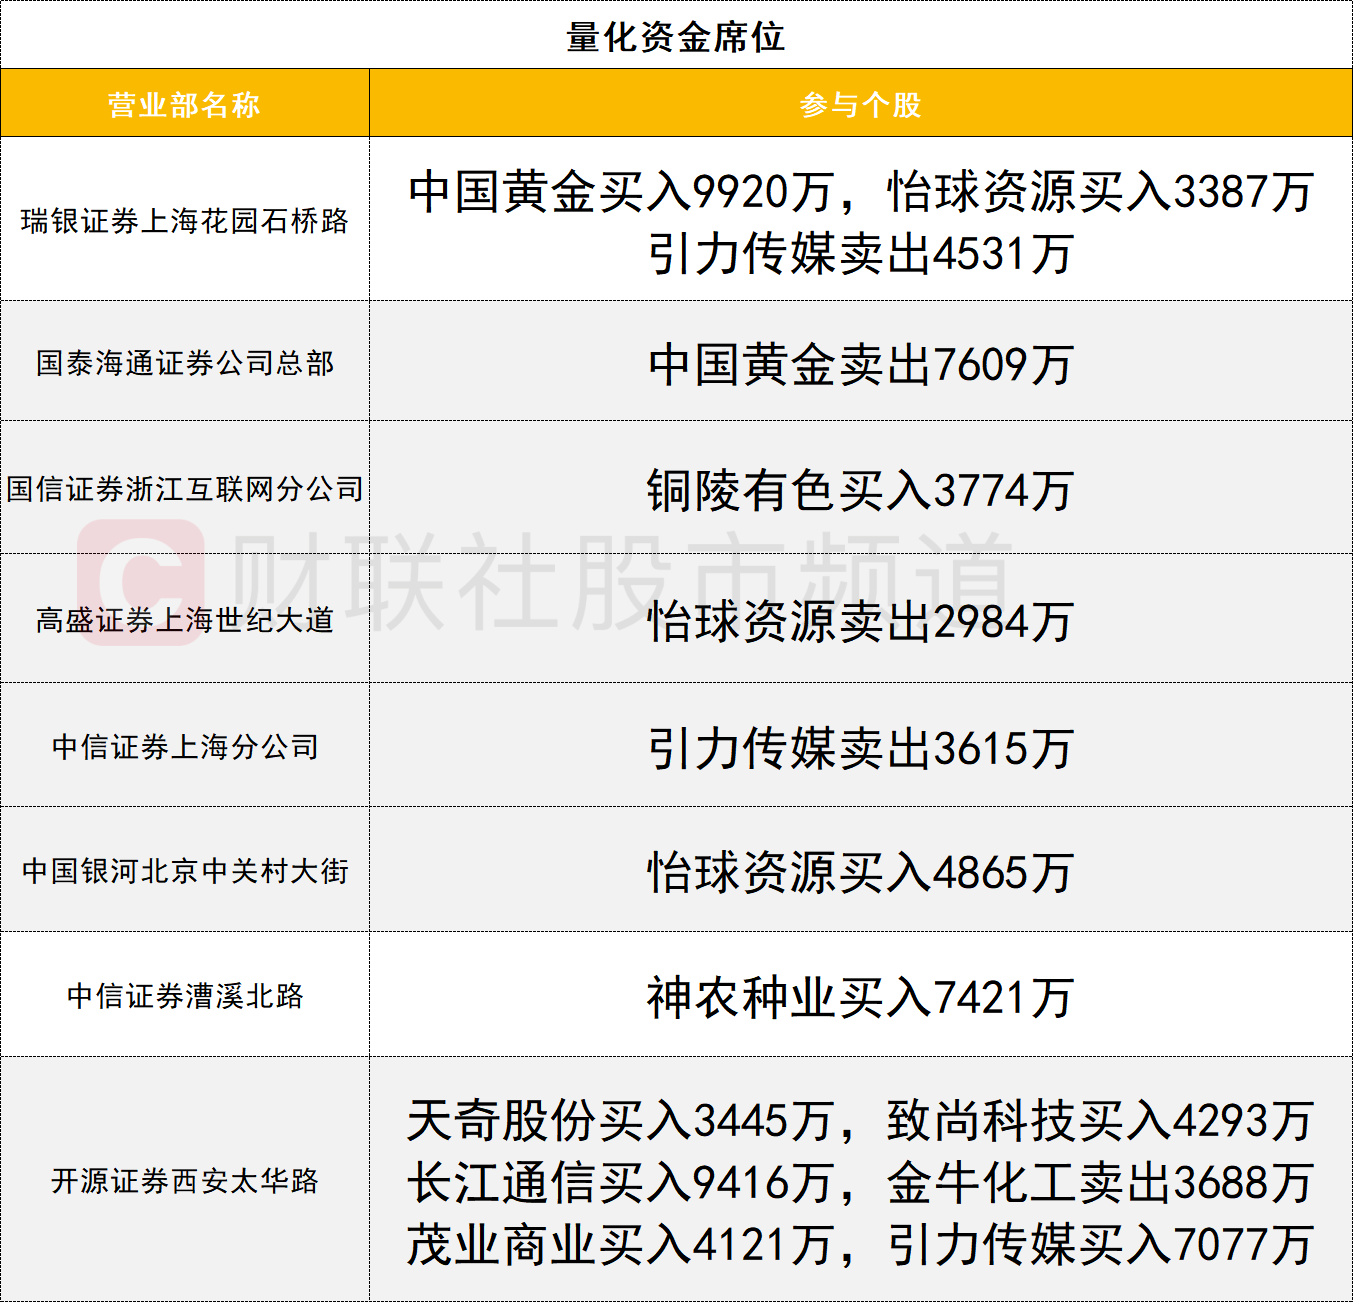The width and height of the screenshot is (1353, 1302).
Task: Click the 引力传媒卖出3615万 entry
Action: 860,748
